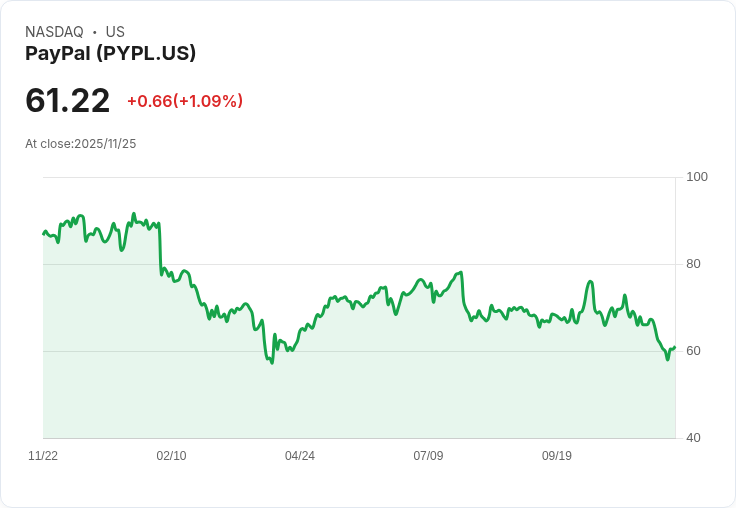The image size is (736, 508).
Task: Click the NASDAQ exchange label
Action: [54, 32]
